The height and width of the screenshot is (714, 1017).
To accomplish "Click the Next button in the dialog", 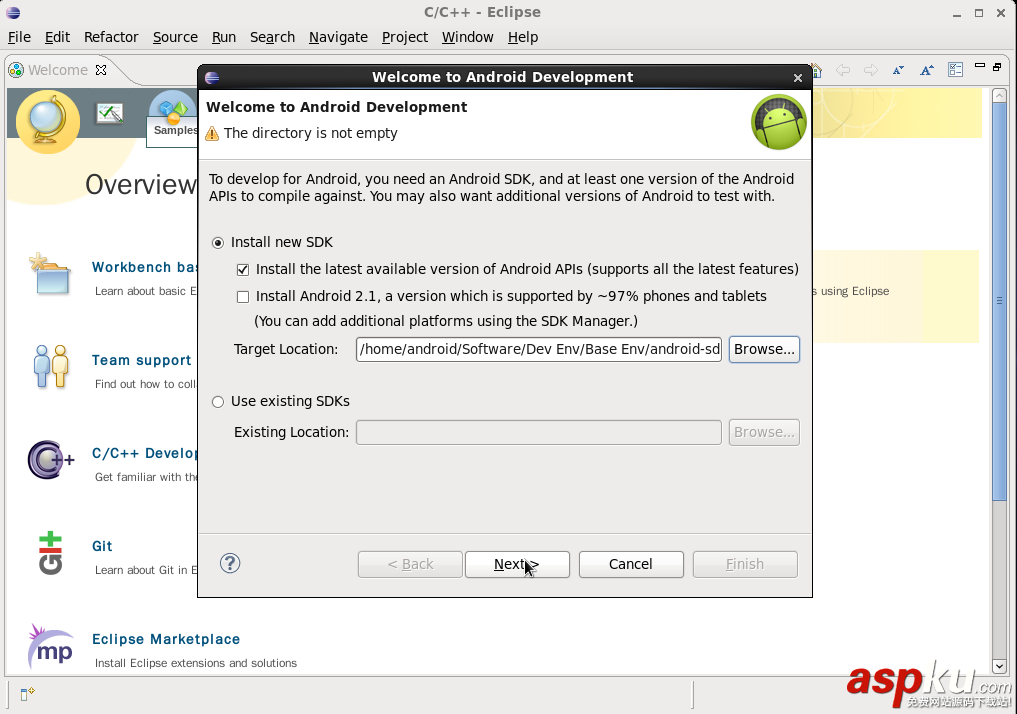I will (x=517, y=564).
